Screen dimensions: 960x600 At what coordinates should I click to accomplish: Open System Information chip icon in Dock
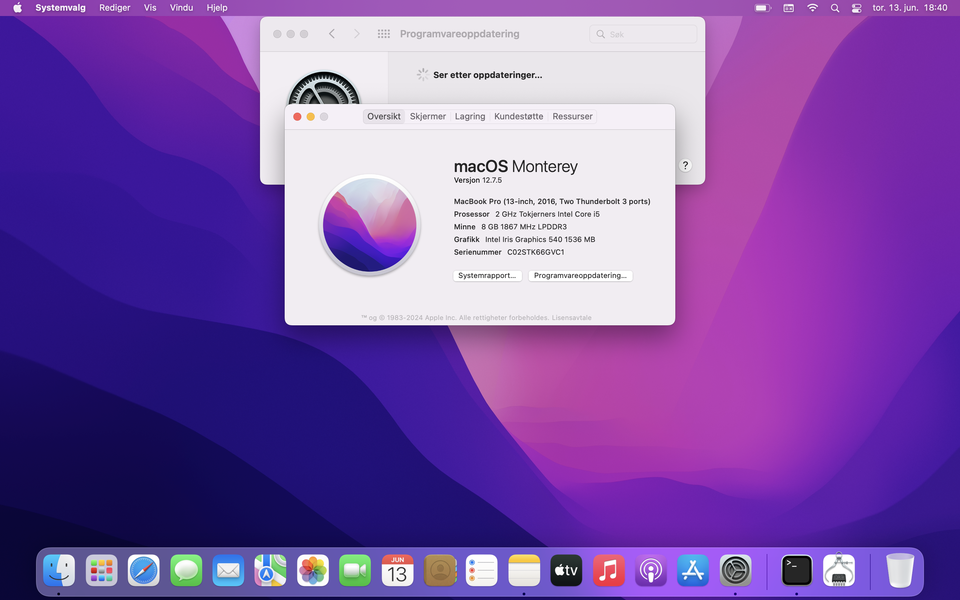point(839,571)
